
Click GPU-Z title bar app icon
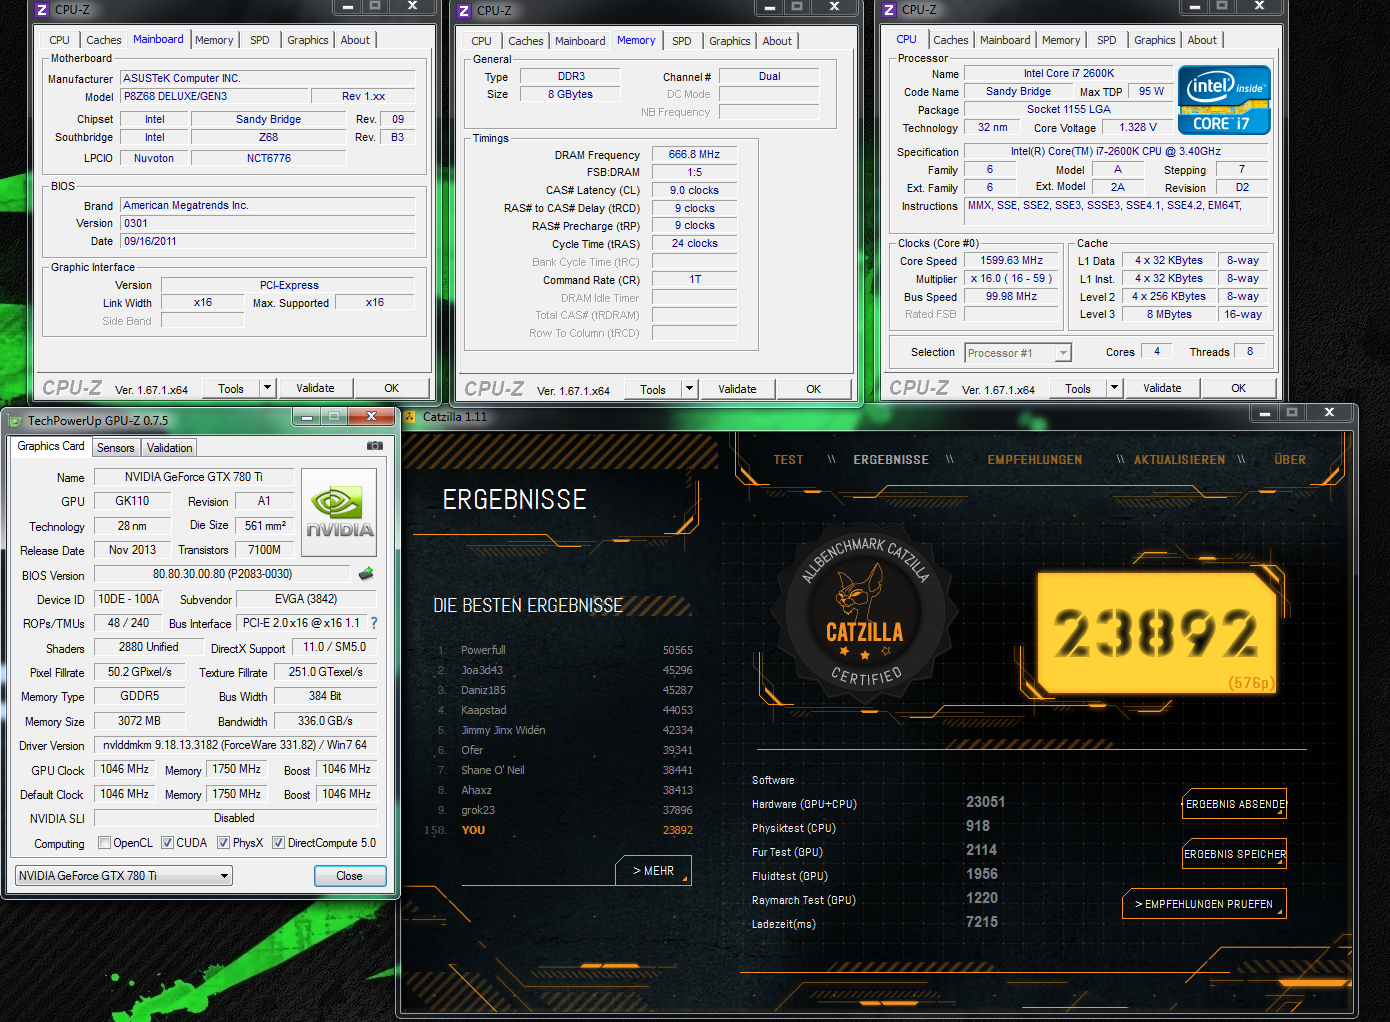click(15, 421)
